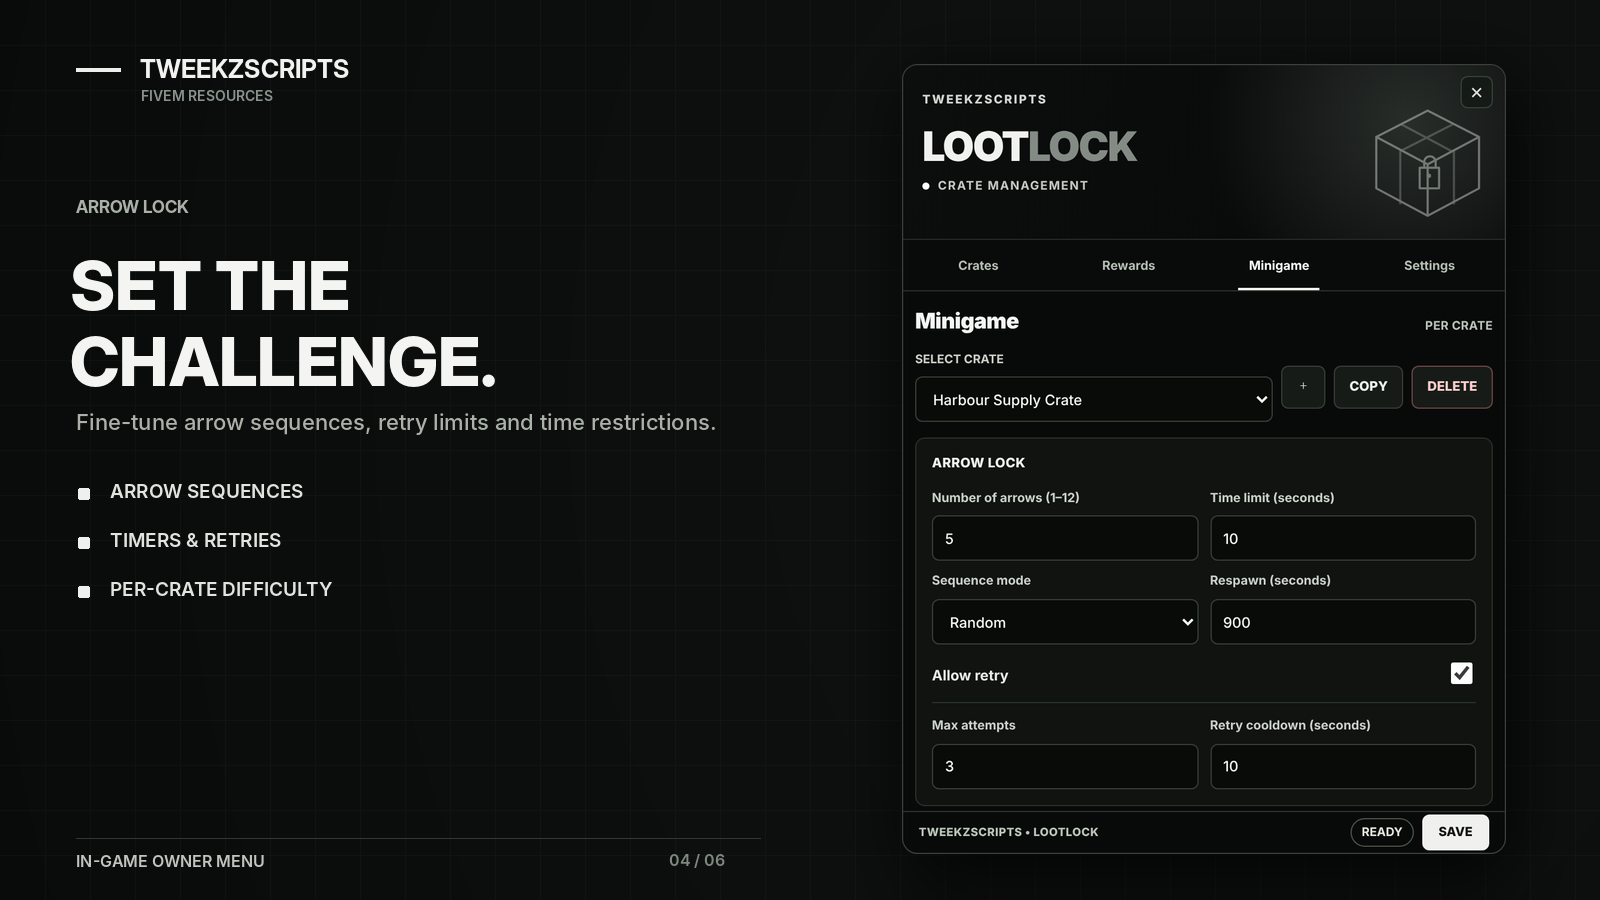Click the TIMERS & RETRIES bullet item
1600x900 pixels.
195,540
